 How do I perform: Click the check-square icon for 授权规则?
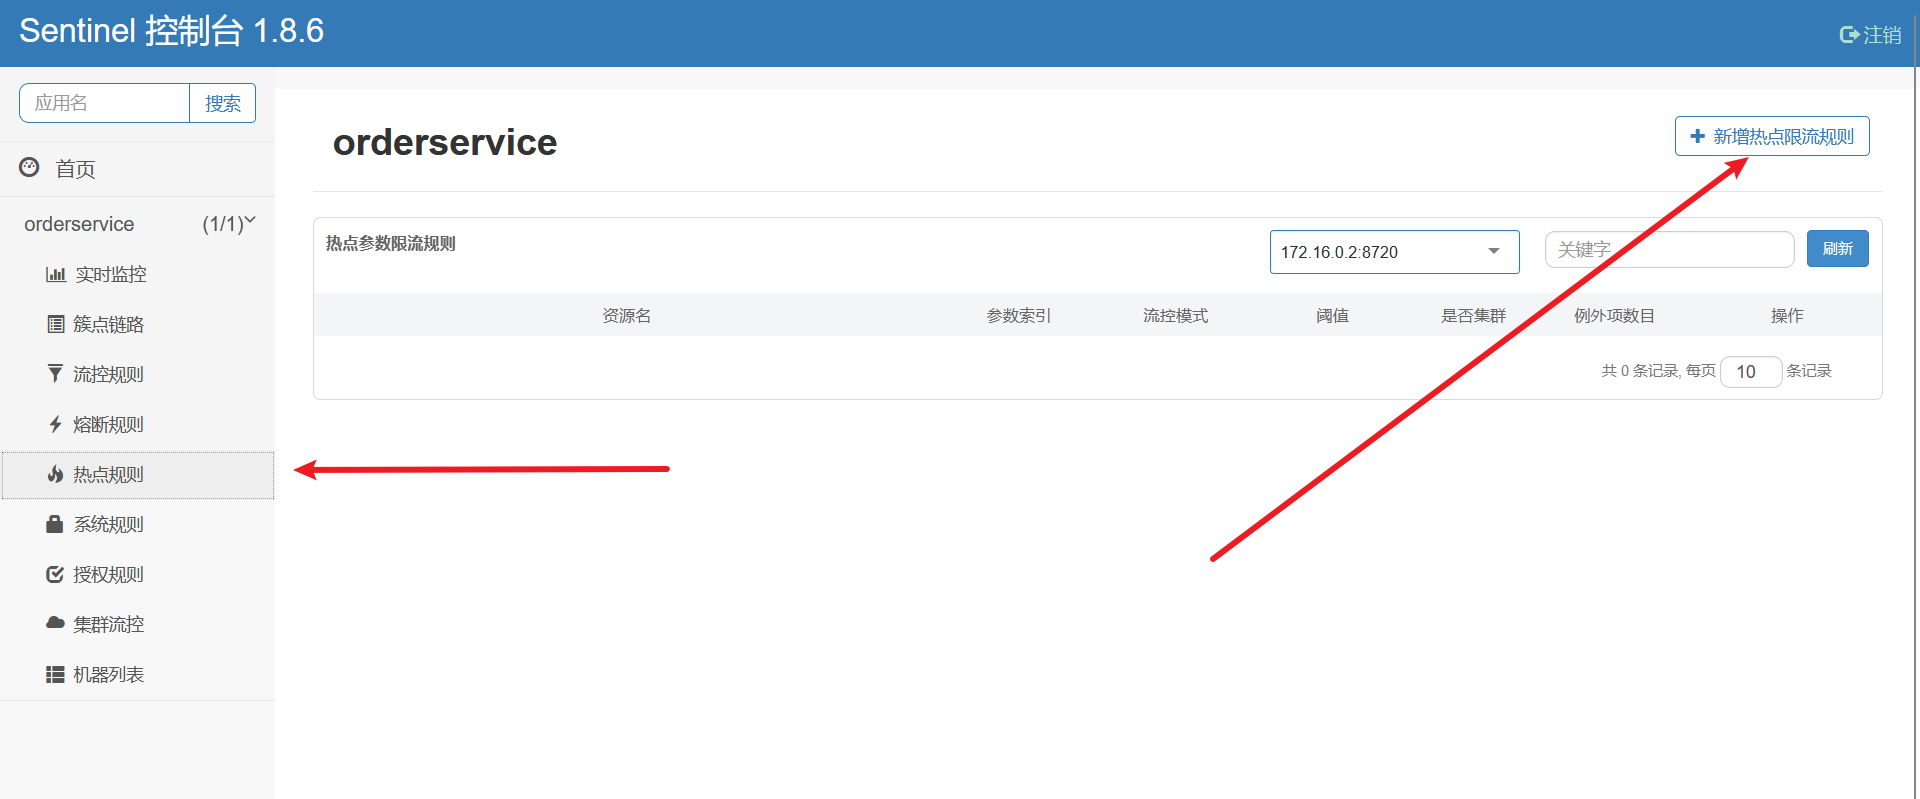[55, 574]
